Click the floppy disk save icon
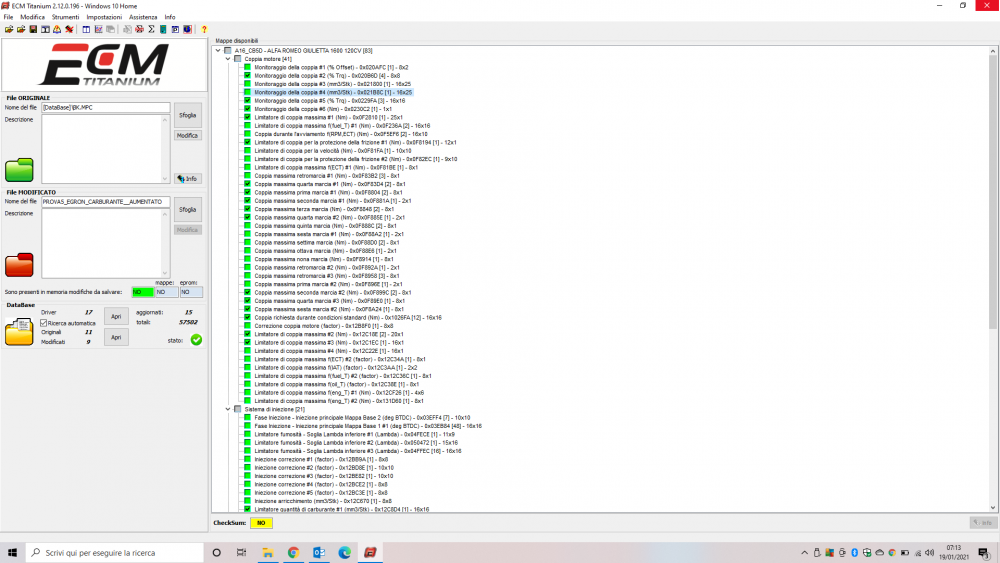 point(33,29)
